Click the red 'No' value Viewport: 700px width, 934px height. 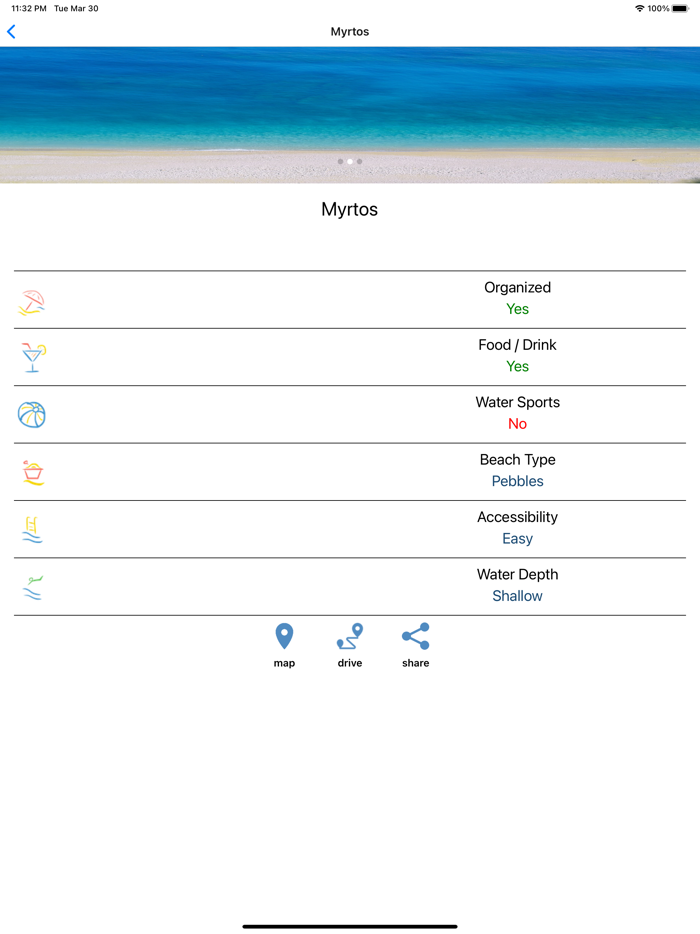point(517,424)
